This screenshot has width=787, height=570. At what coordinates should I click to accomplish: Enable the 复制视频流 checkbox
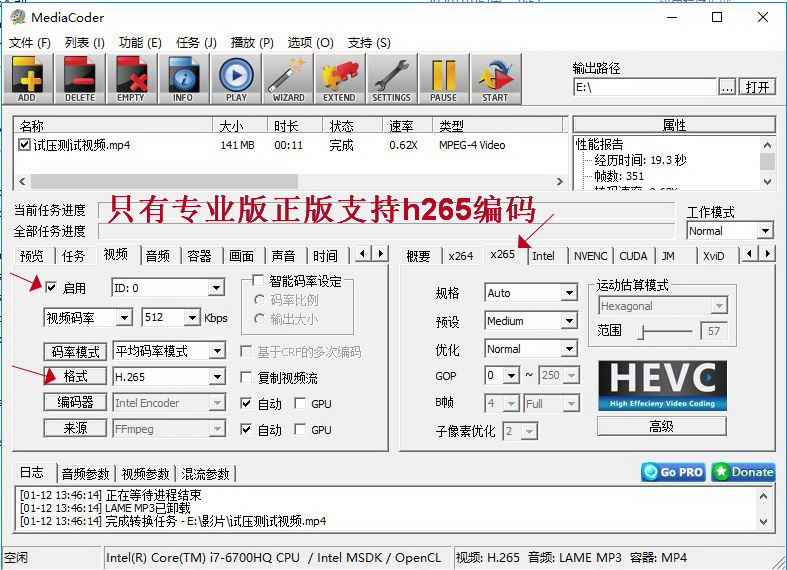[x=248, y=378]
